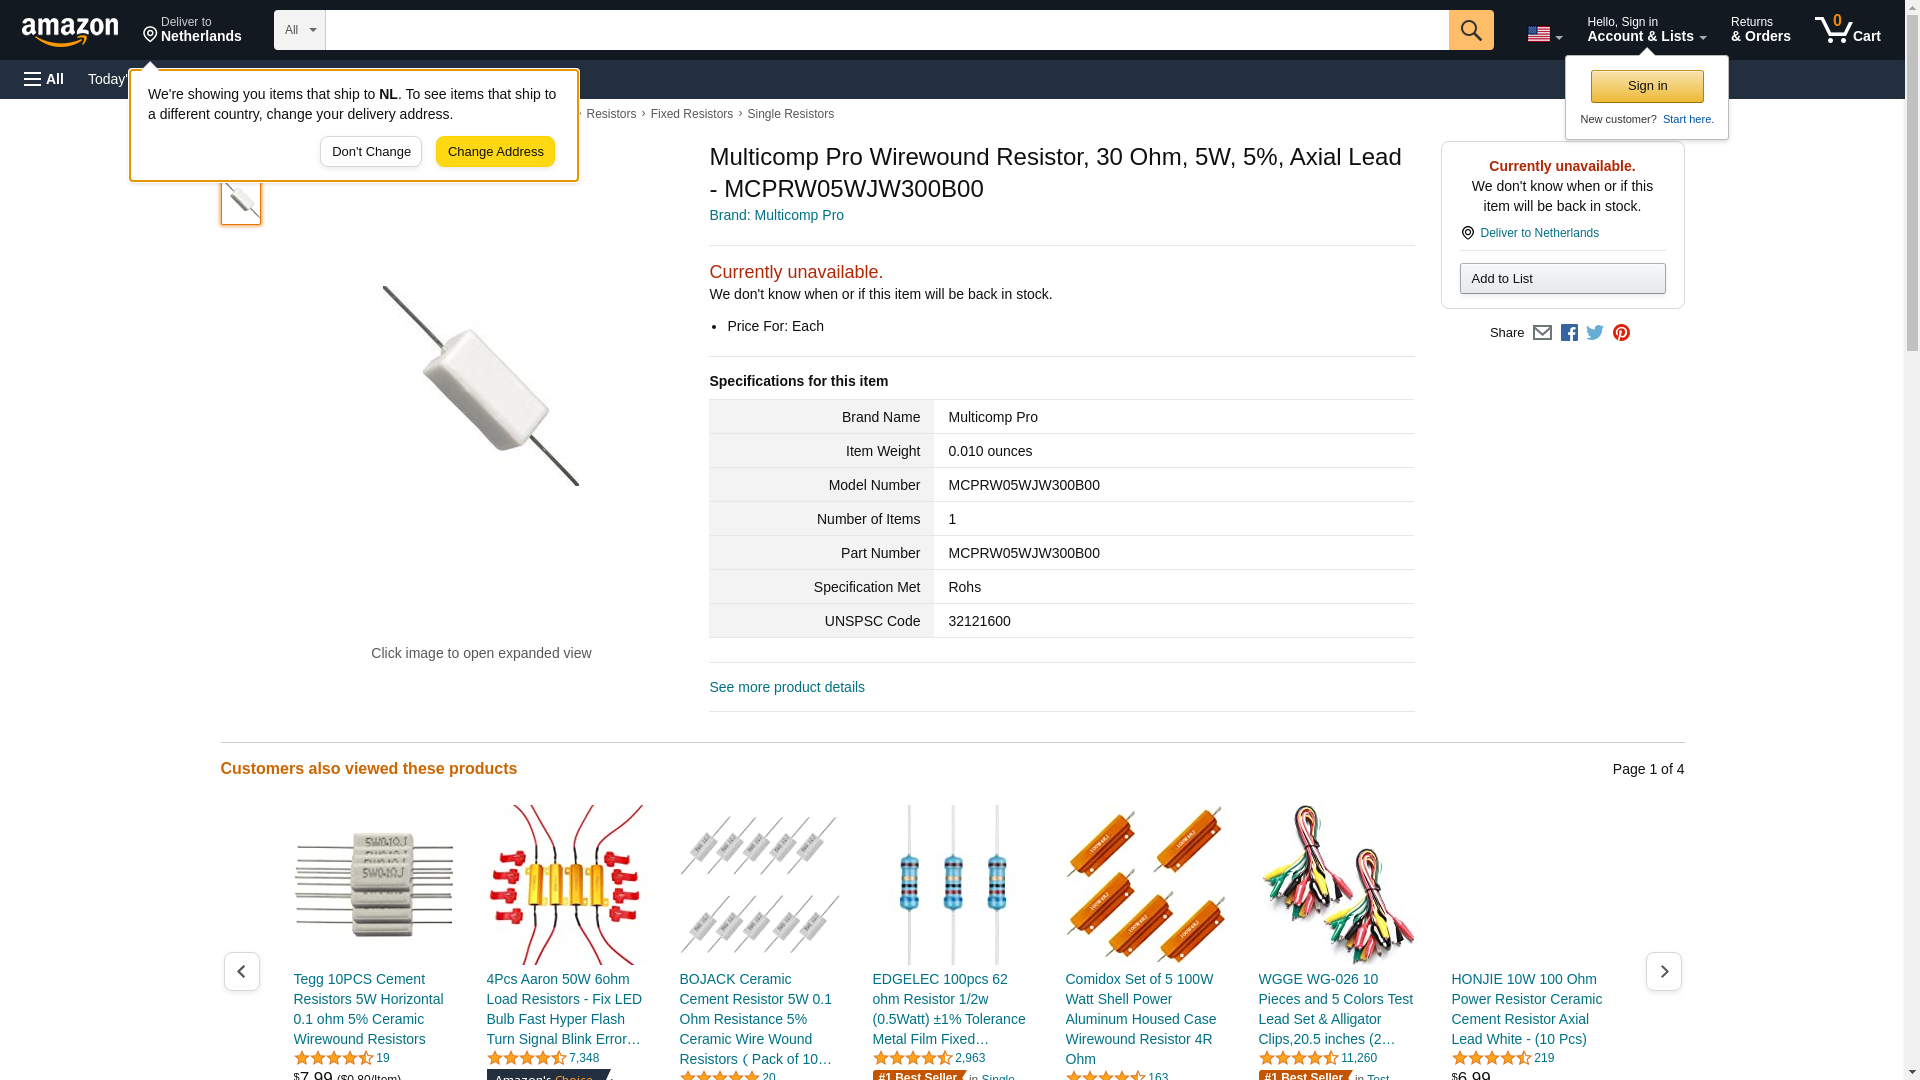This screenshot has height=1080, width=1920.
Task: Open the country flag language selector
Action: point(1544,34)
